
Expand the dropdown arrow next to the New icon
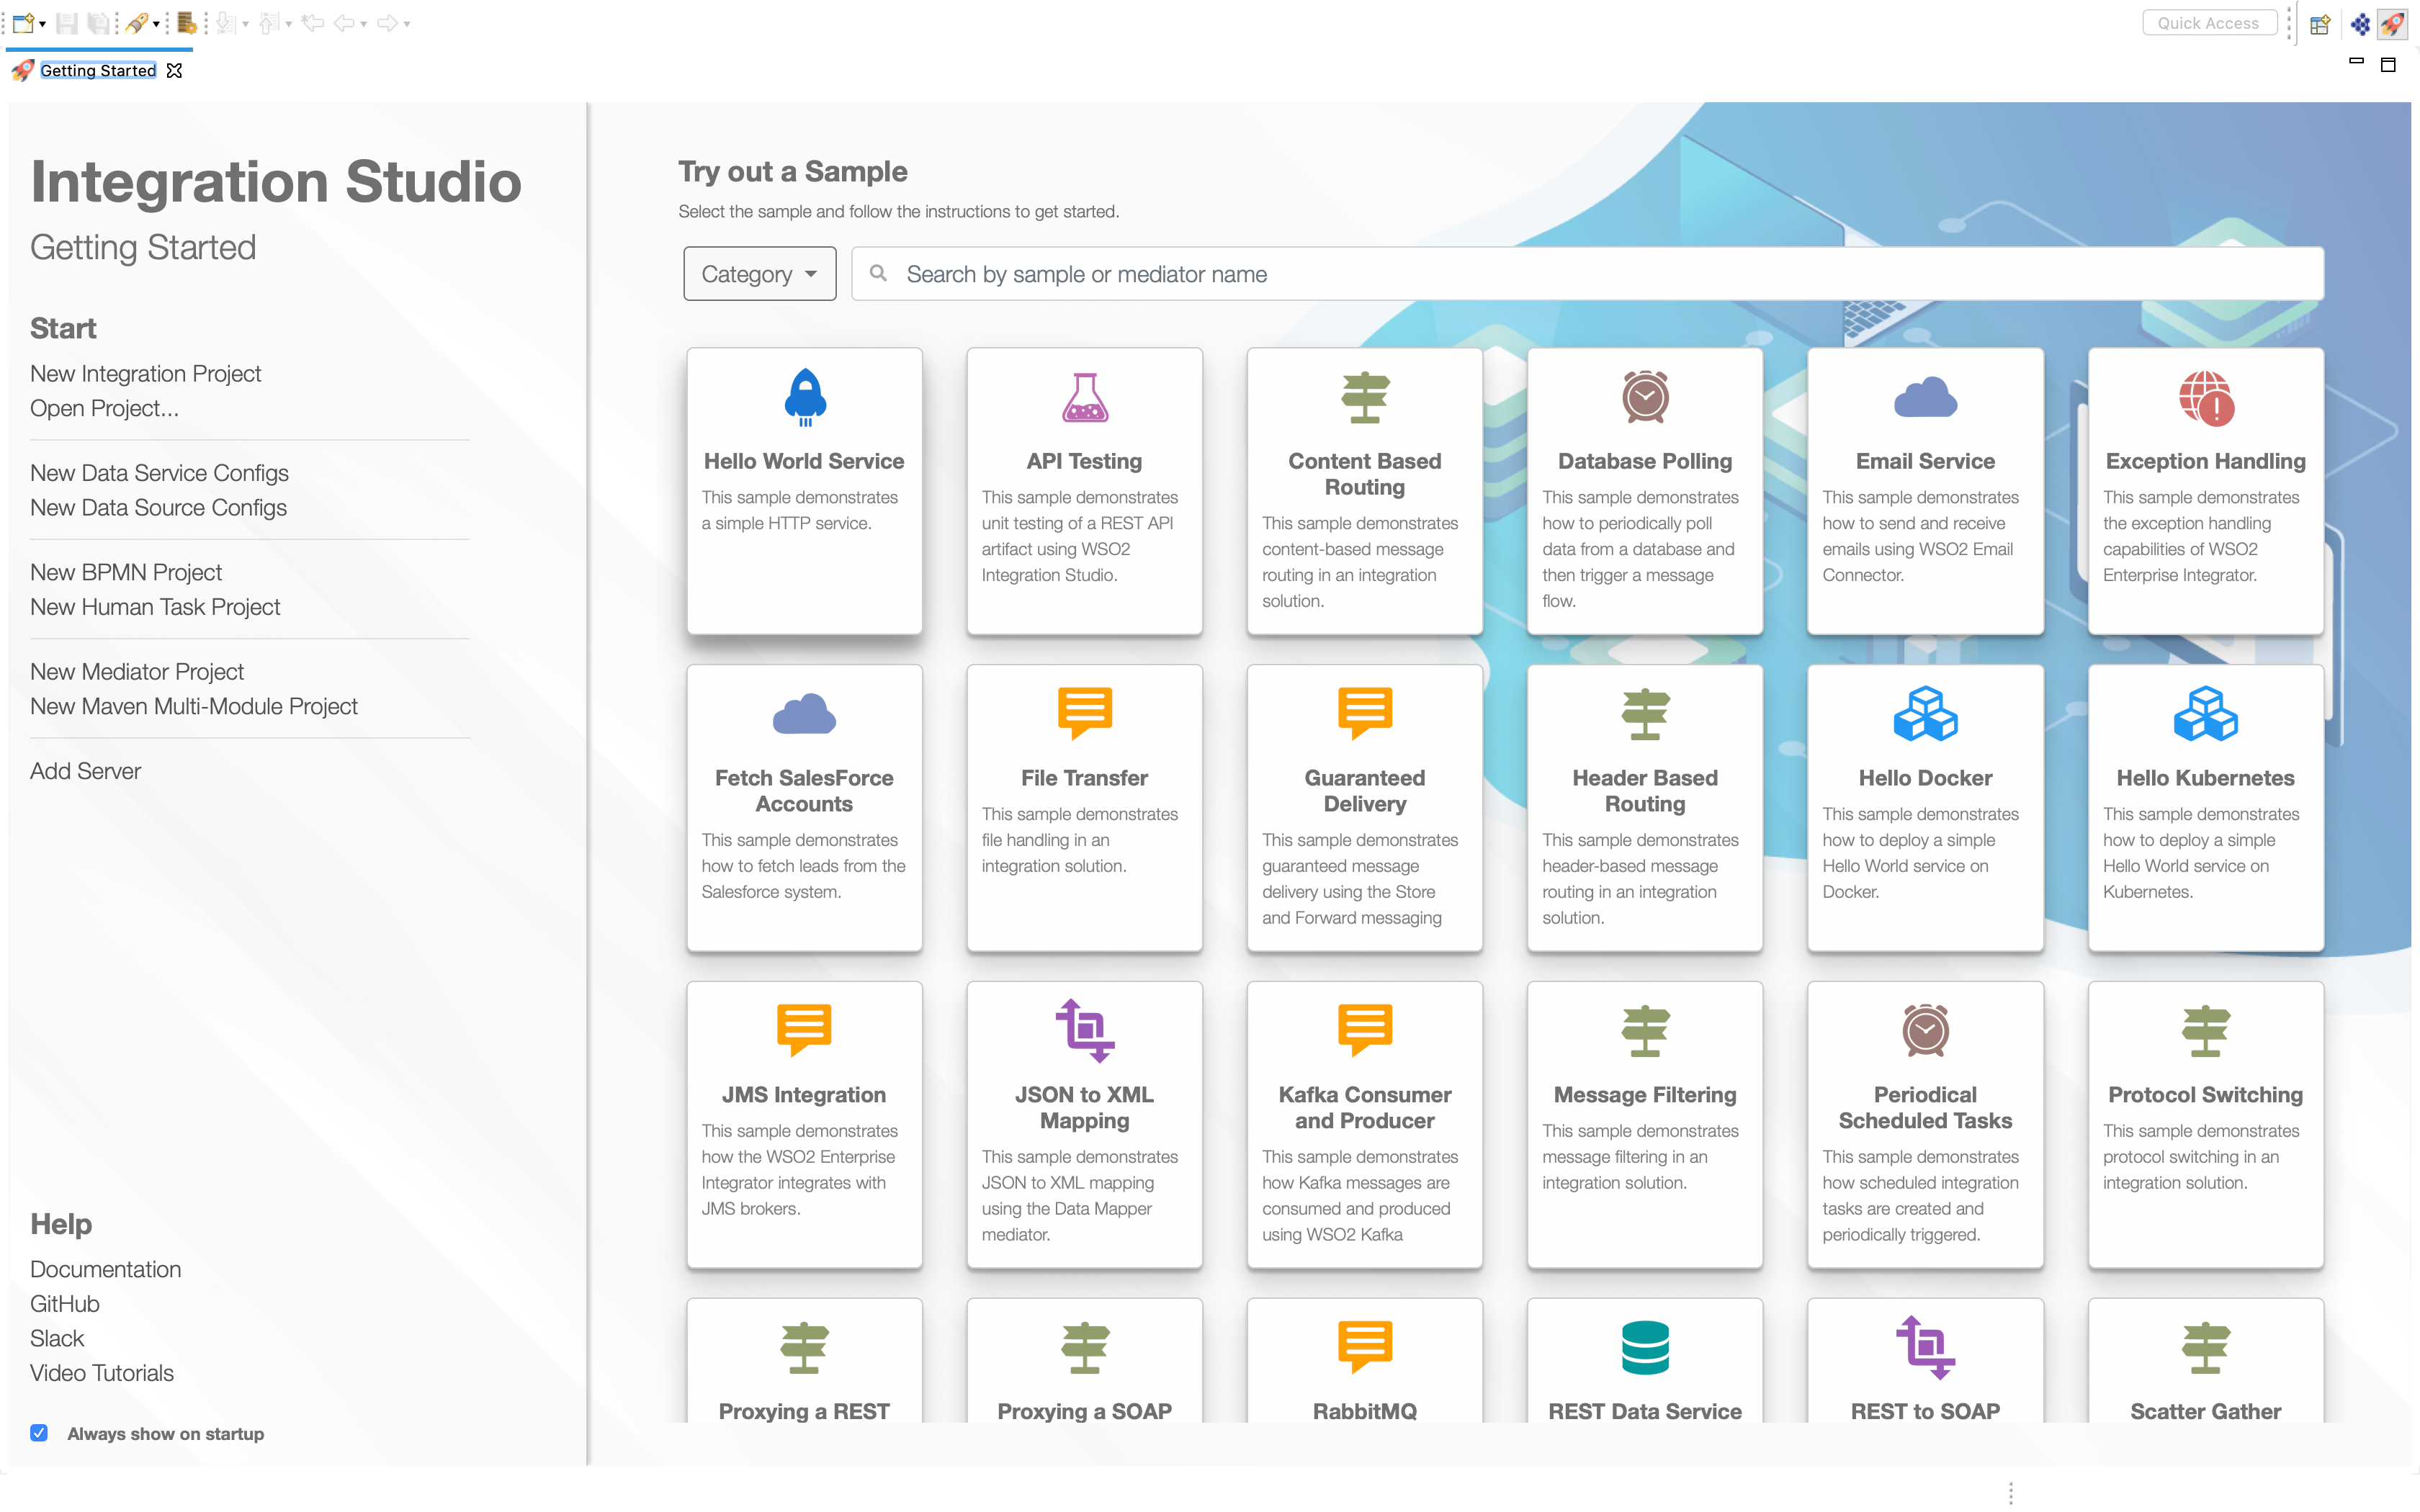click(41, 25)
